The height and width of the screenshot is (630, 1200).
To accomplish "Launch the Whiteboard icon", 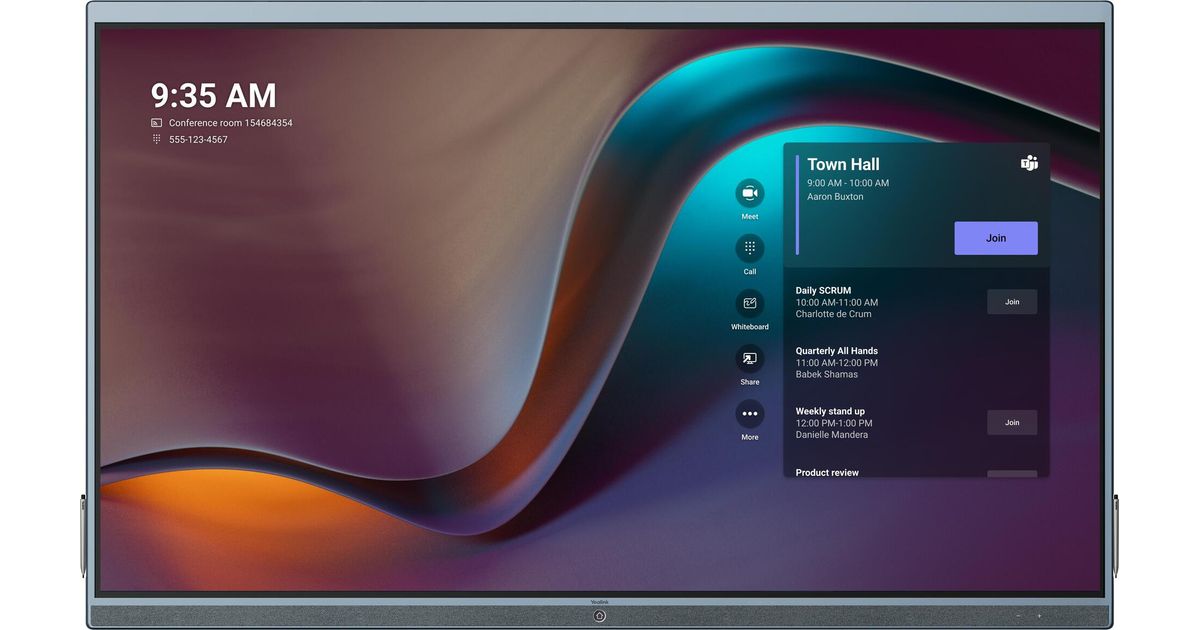I will pos(749,304).
